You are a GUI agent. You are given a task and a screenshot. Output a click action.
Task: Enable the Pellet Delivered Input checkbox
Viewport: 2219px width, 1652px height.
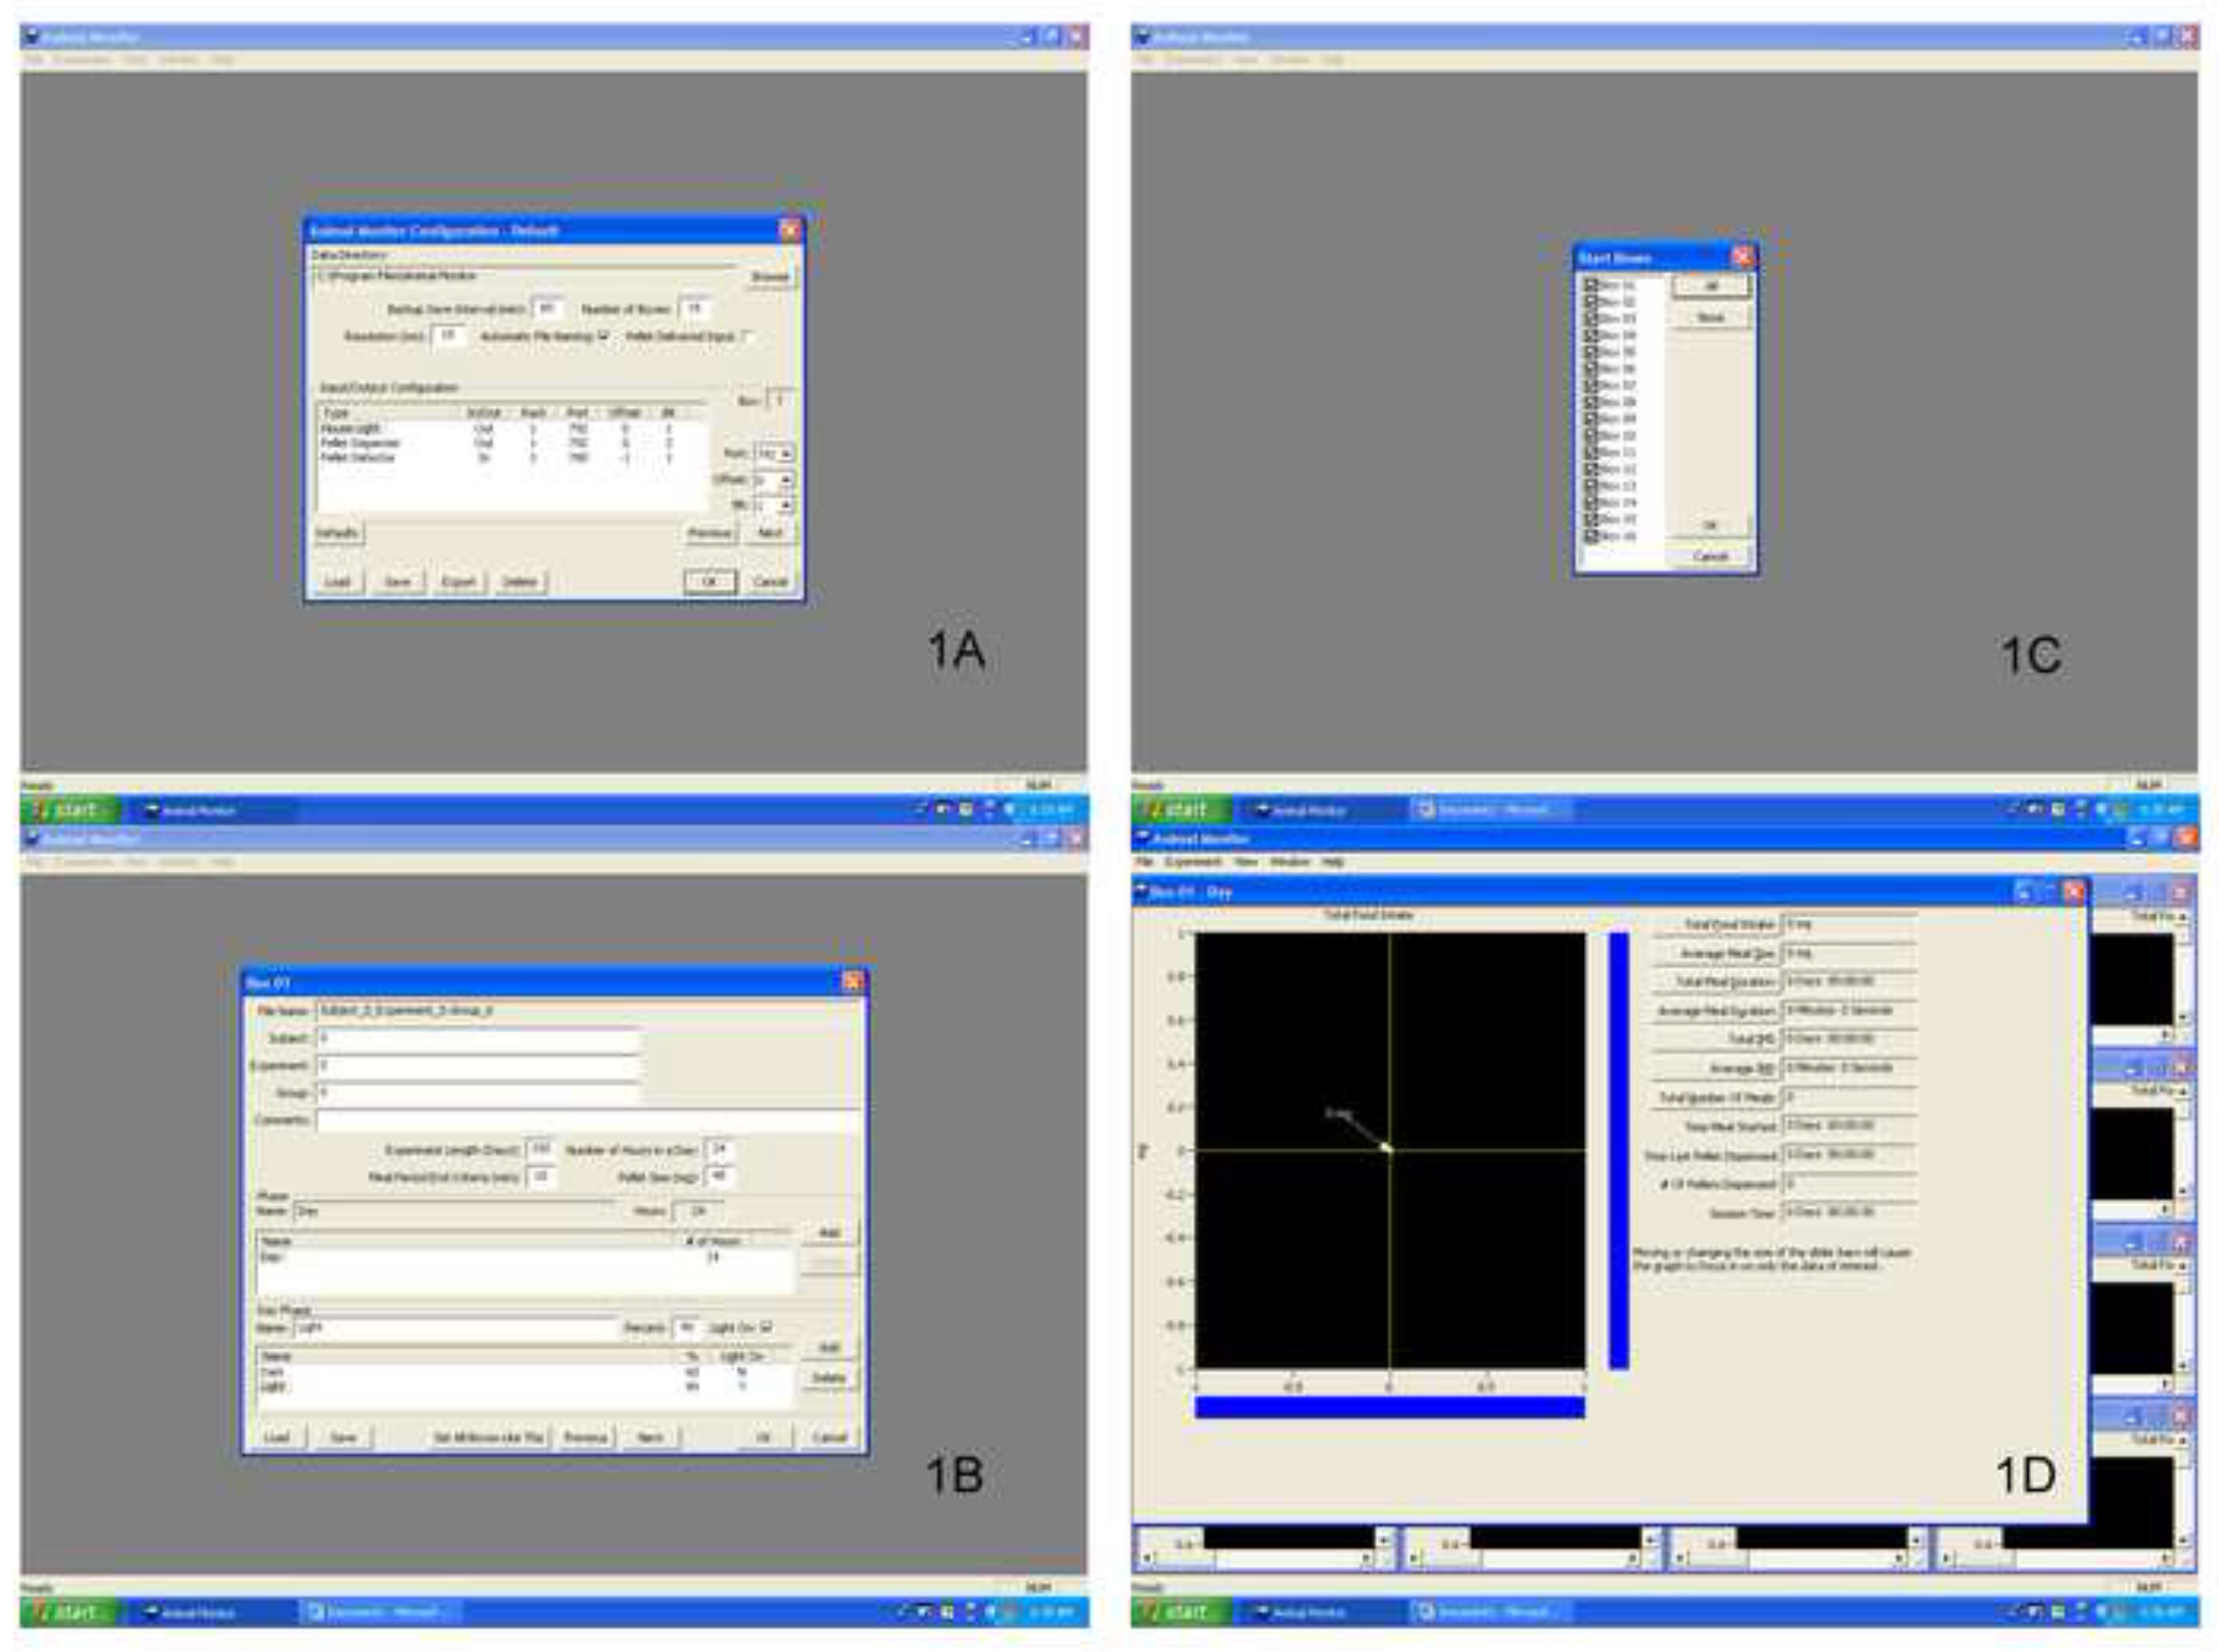(747, 336)
